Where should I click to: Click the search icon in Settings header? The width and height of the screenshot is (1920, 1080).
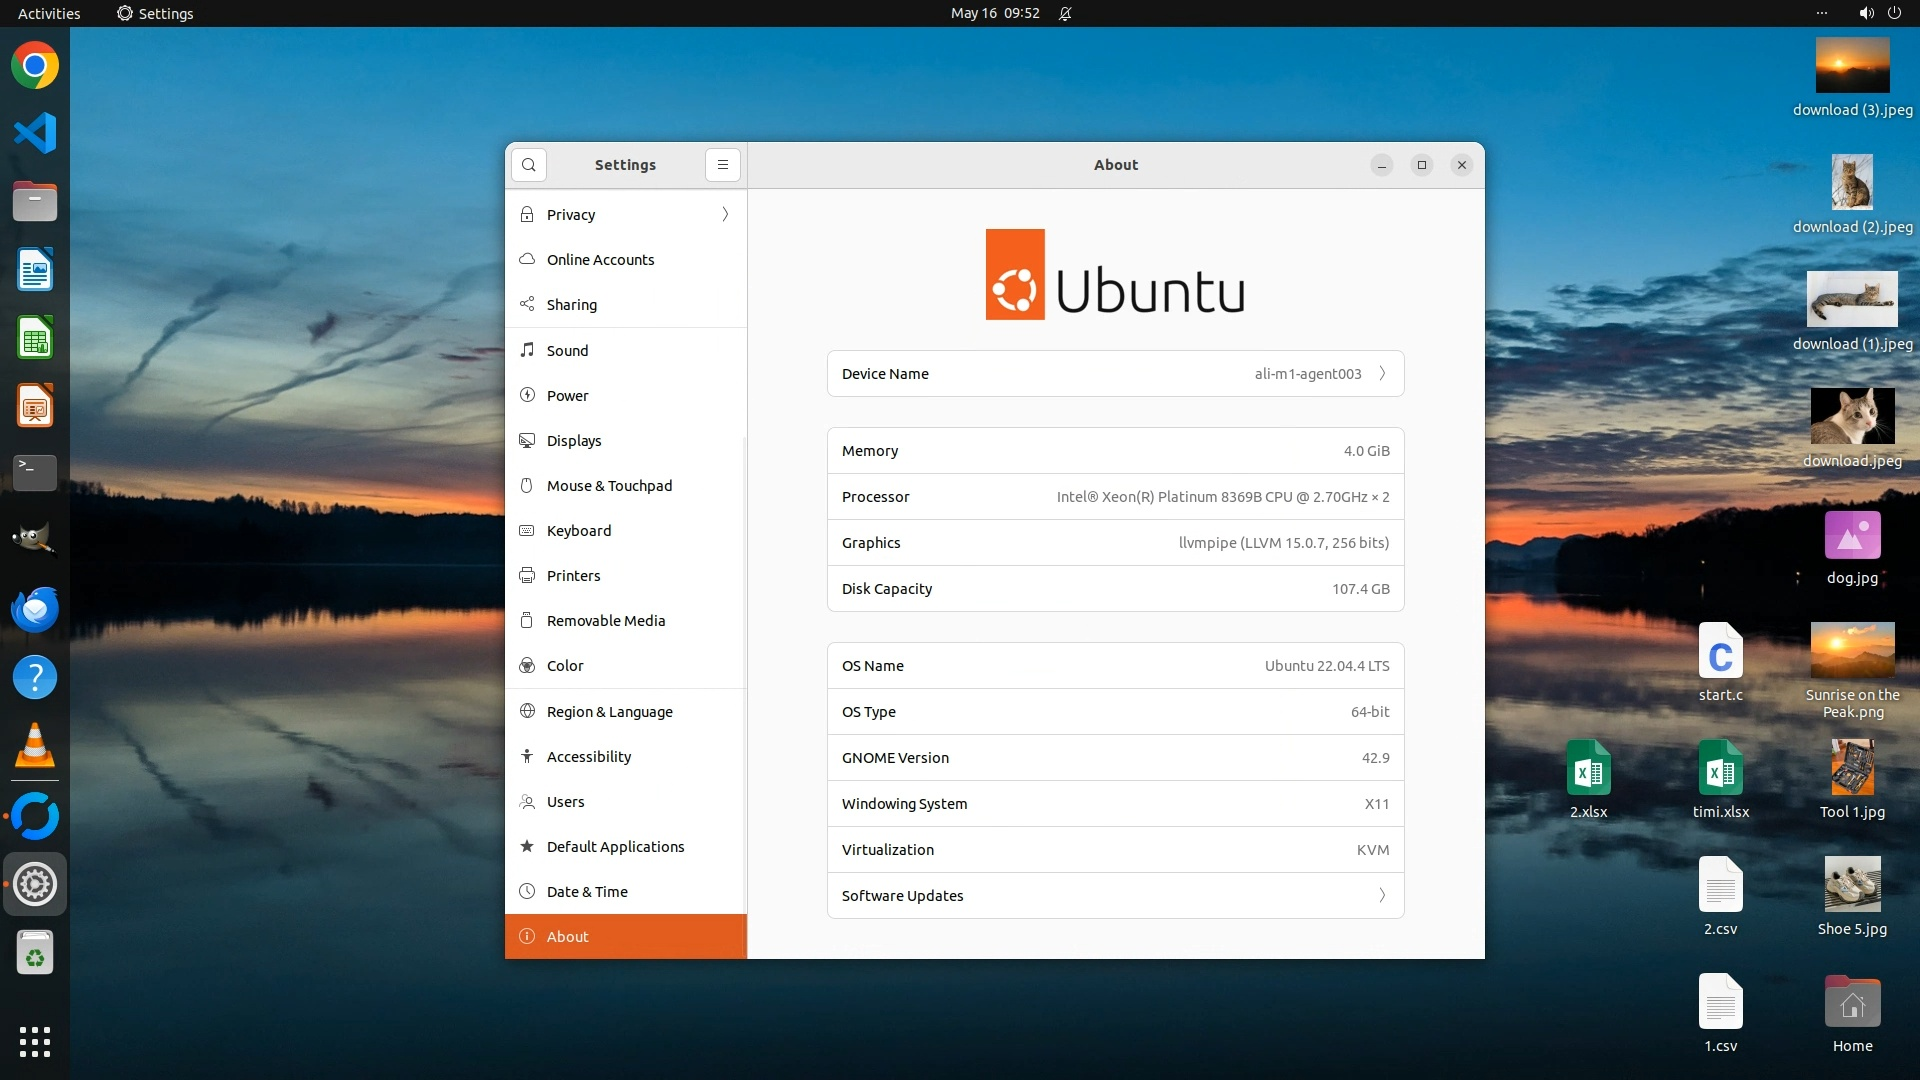coord(529,165)
